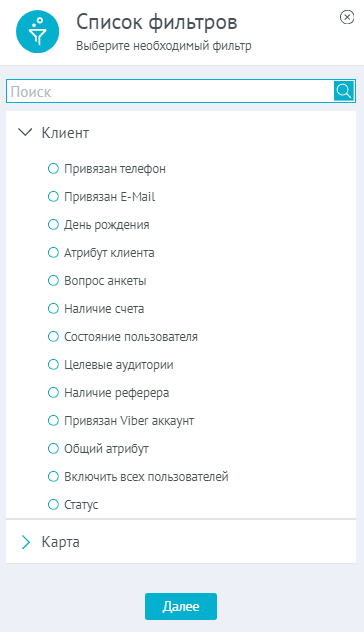Select the Привязан E-Mail filter
The image size is (364, 632).
click(53, 196)
